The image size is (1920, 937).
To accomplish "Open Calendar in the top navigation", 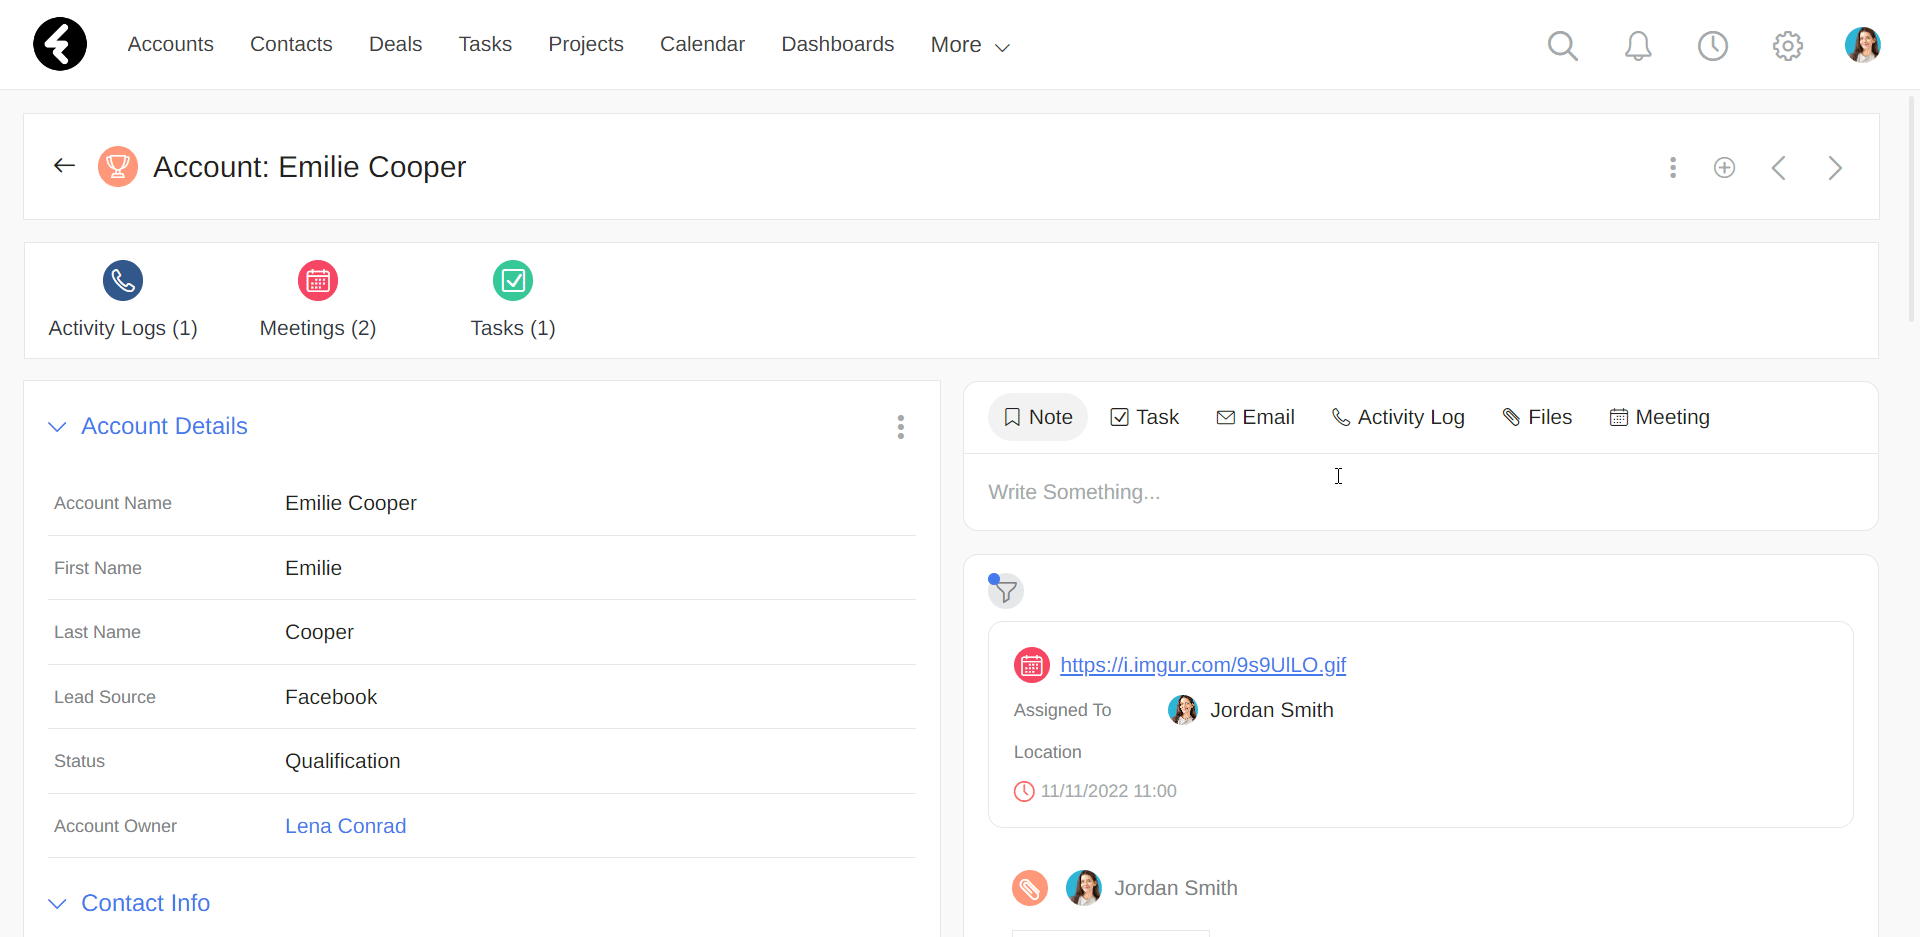I will pyautogui.click(x=702, y=44).
